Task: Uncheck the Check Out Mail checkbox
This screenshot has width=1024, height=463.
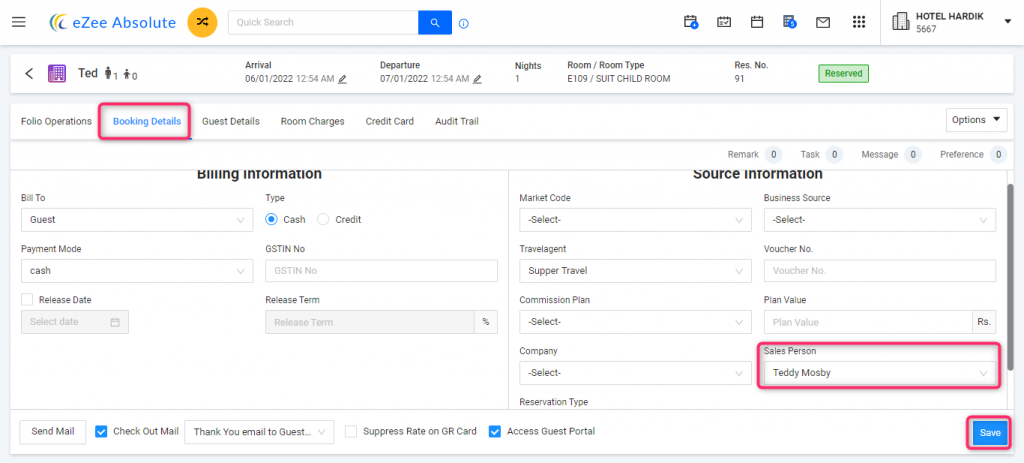Action: click(x=101, y=431)
